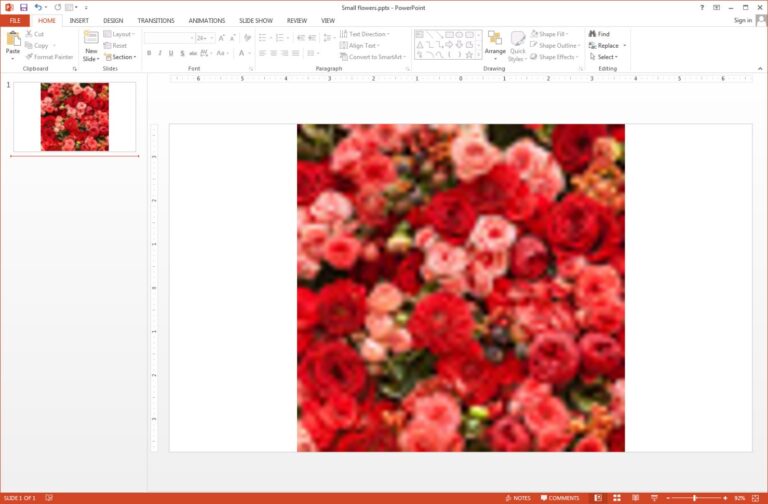Switch to the REVIEW tab

(x=297, y=21)
